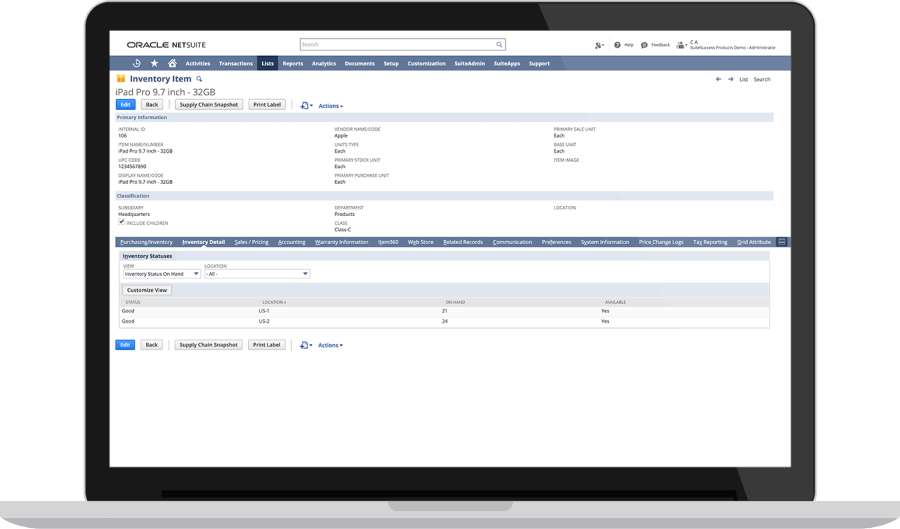Click the Oracle NetSuite logo
900x529 pixels.
click(166, 45)
